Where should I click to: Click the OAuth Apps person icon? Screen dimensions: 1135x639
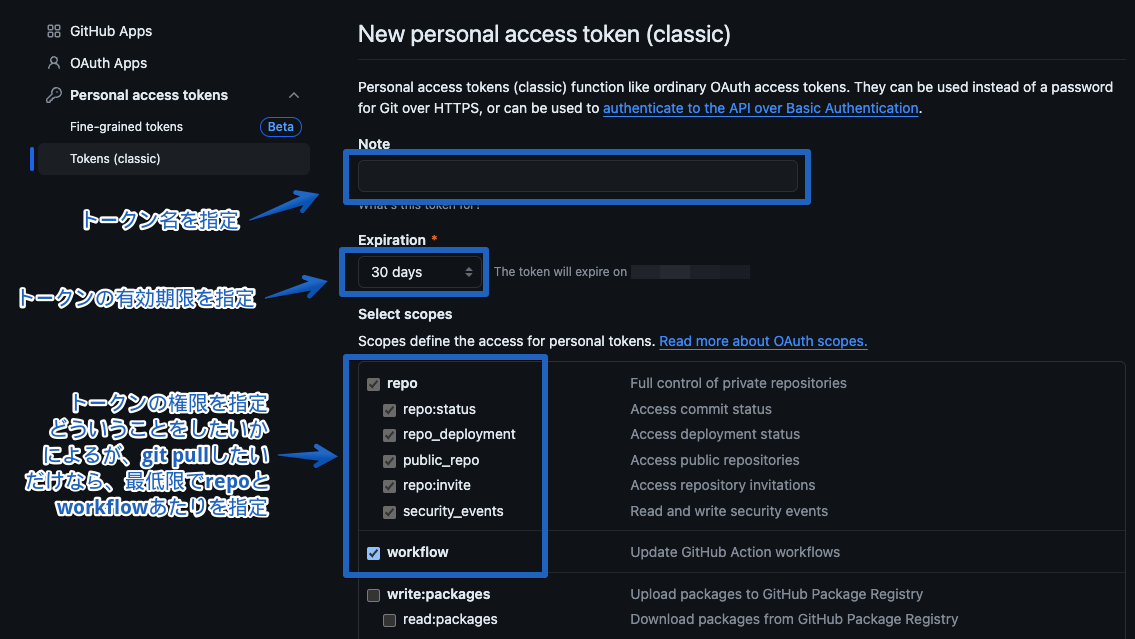click(53, 63)
